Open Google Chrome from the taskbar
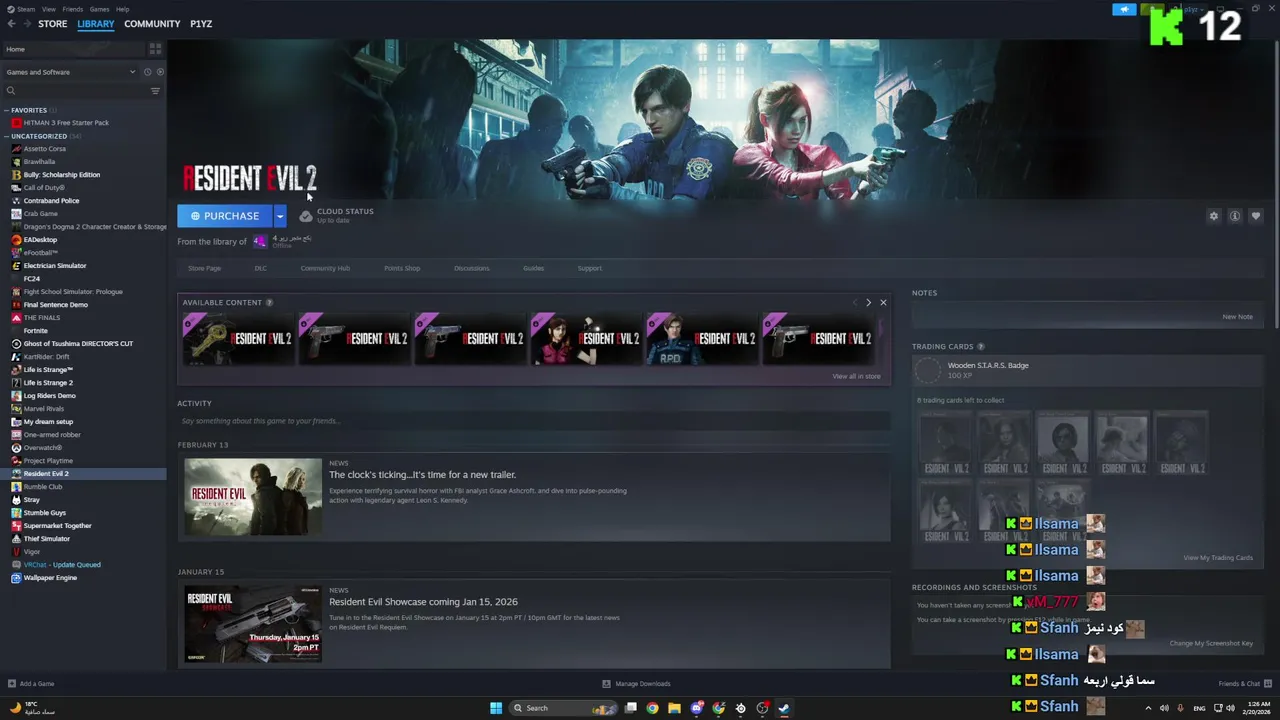Viewport: 1280px width, 720px height. coord(652,708)
